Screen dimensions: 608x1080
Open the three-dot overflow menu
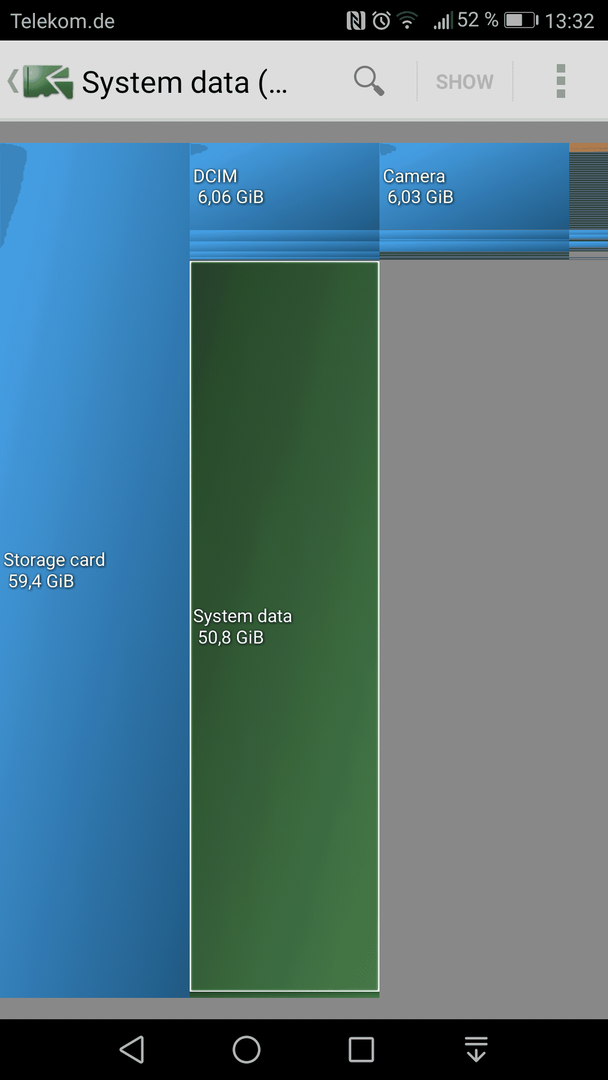tap(560, 81)
